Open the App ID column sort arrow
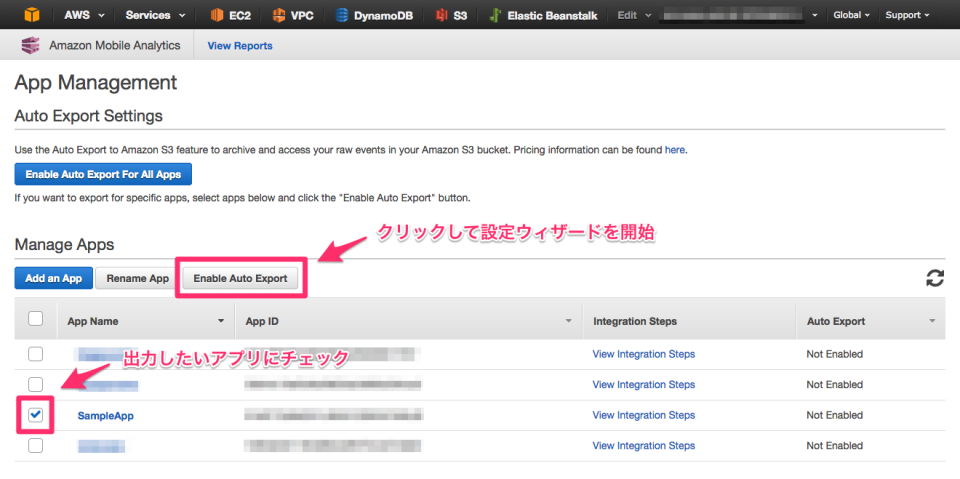Screen dimensions: 960x479 point(568,322)
